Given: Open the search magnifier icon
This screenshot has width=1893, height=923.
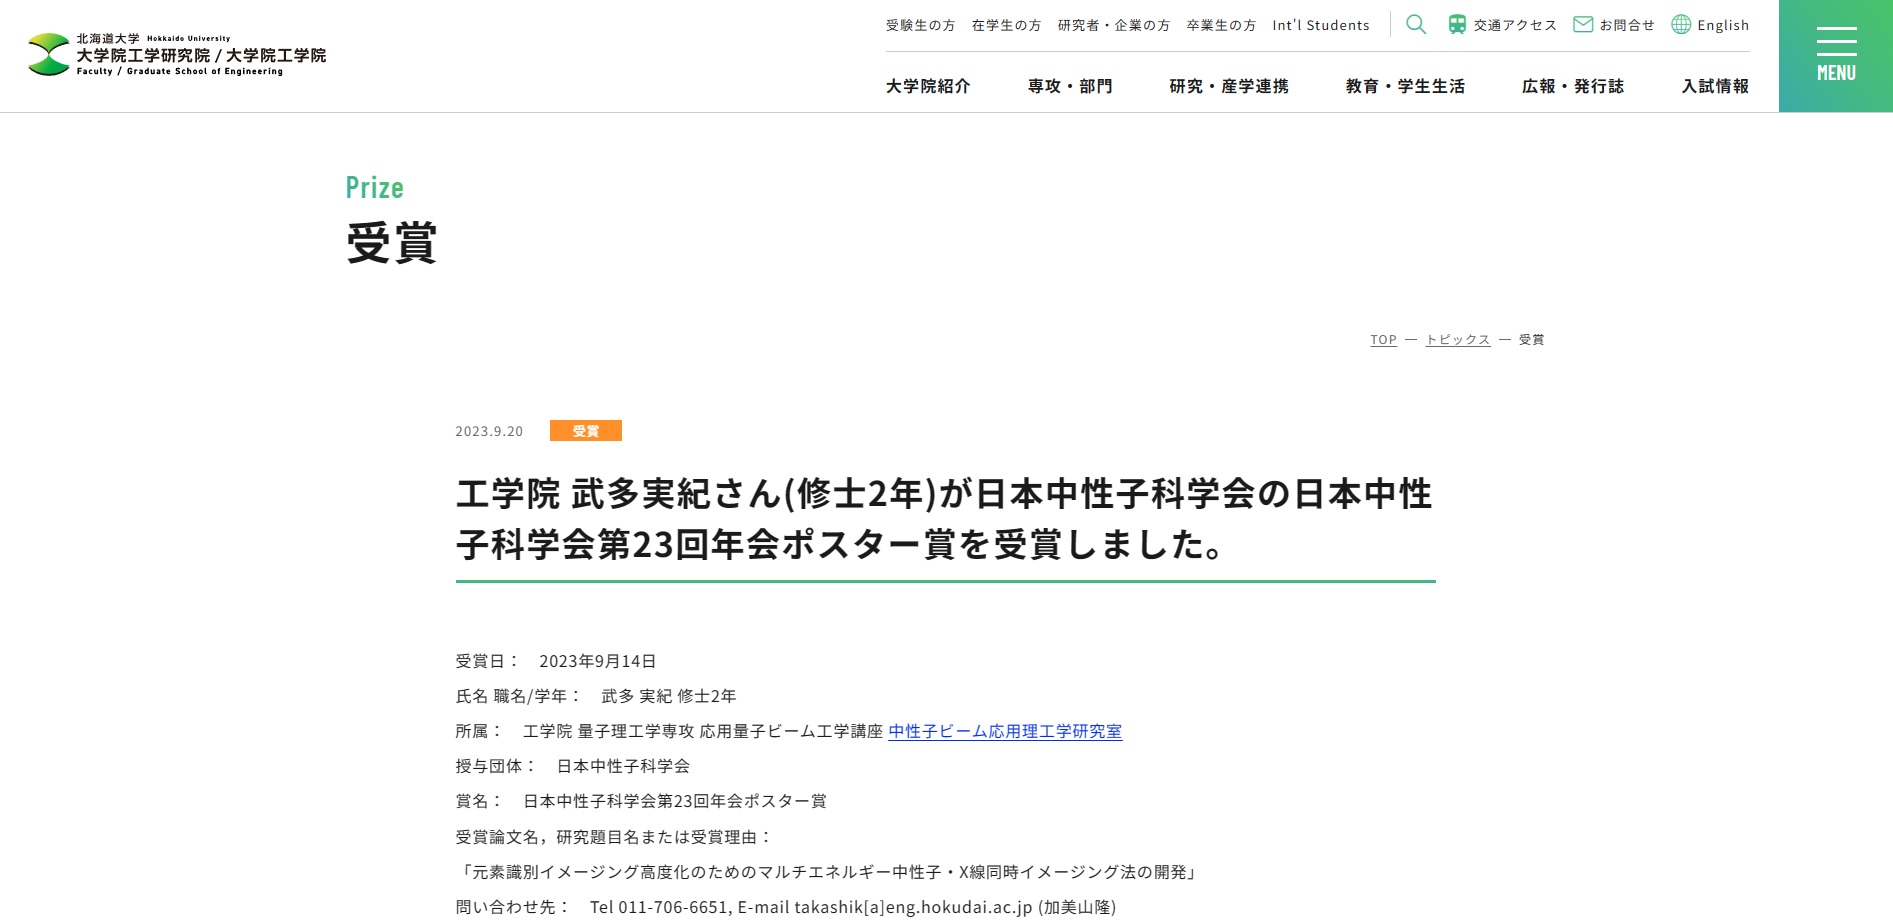Looking at the screenshot, I should [x=1416, y=24].
